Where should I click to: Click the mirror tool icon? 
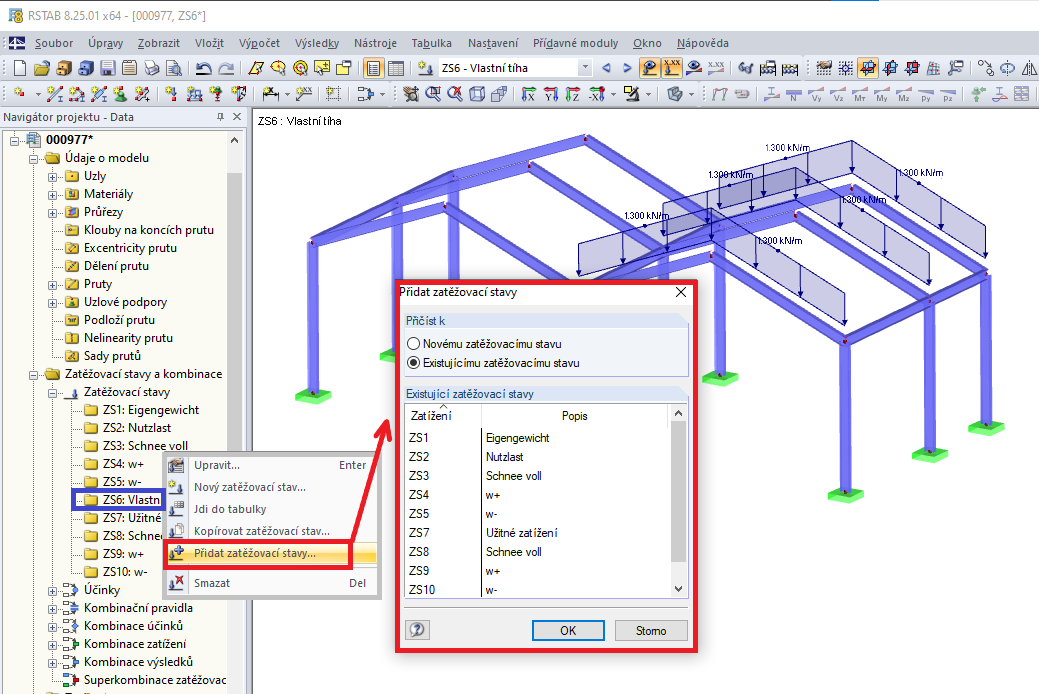coord(1029,68)
